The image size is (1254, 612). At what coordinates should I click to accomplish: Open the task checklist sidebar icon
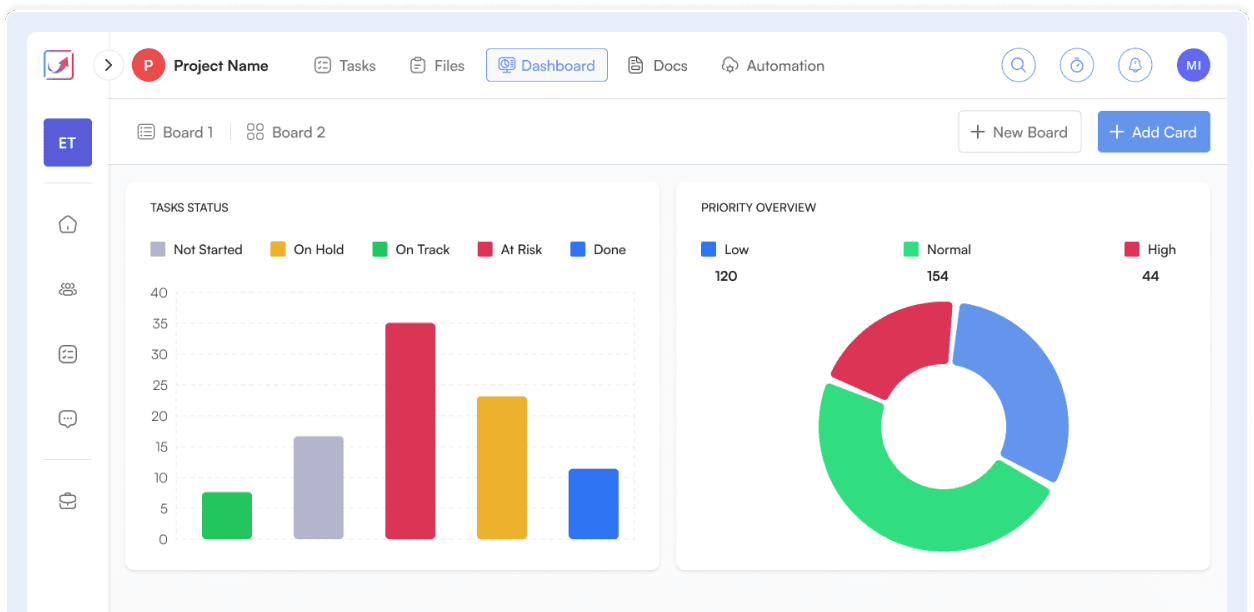pos(68,354)
